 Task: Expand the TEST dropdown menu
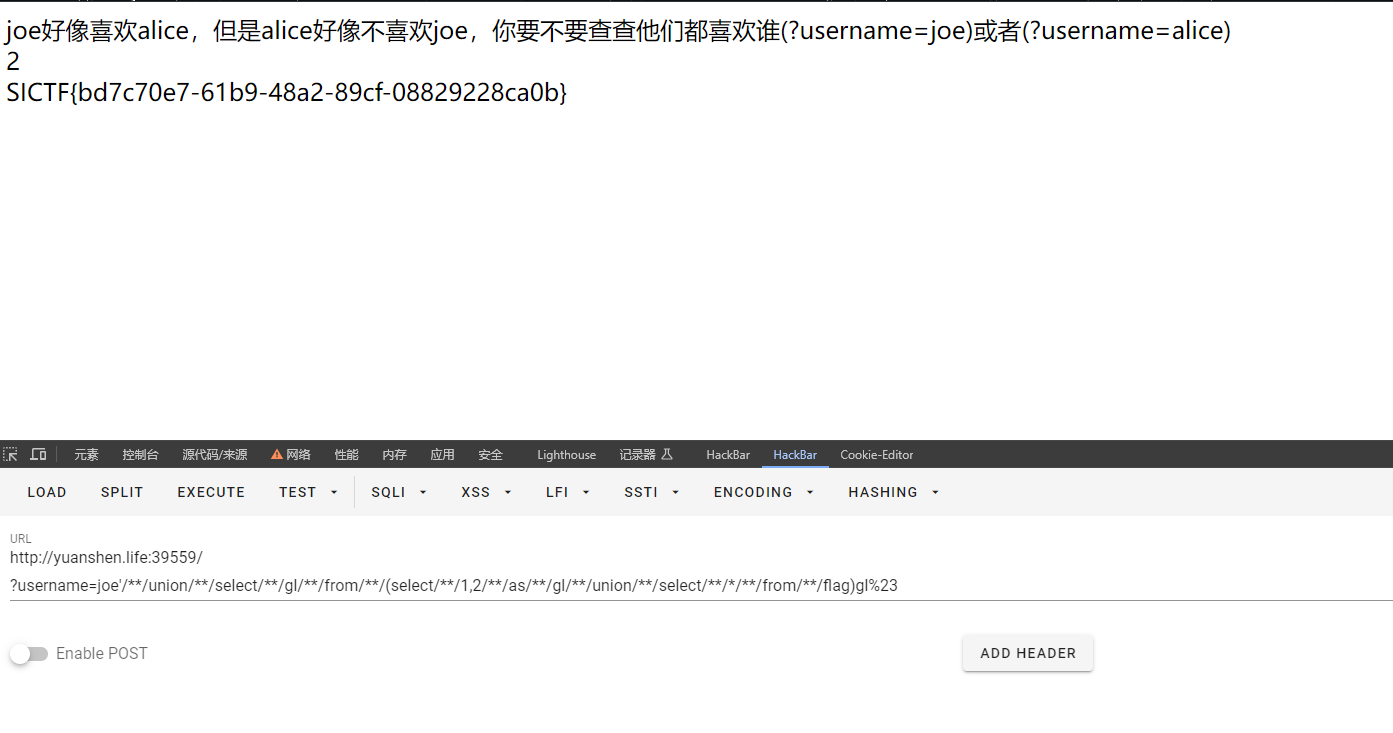click(x=308, y=492)
